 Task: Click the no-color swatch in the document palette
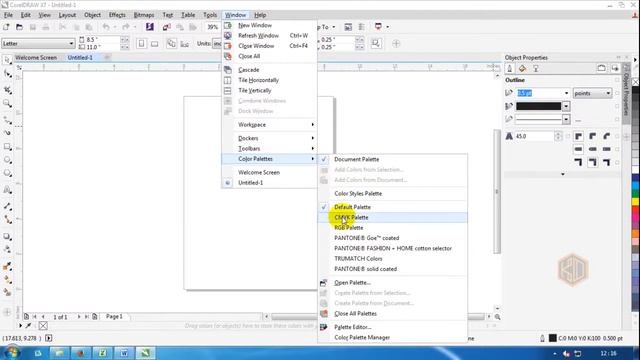[43, 326]
